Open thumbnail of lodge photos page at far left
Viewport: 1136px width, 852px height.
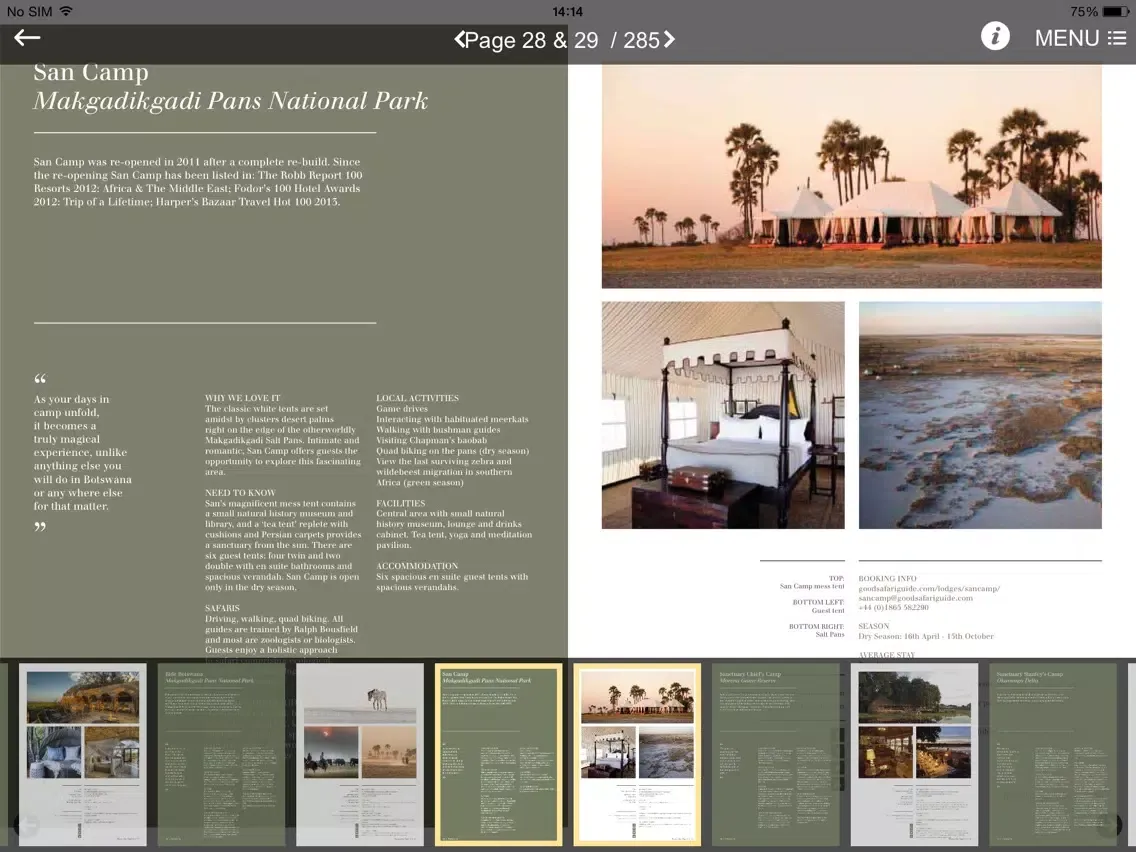point(83,754)
